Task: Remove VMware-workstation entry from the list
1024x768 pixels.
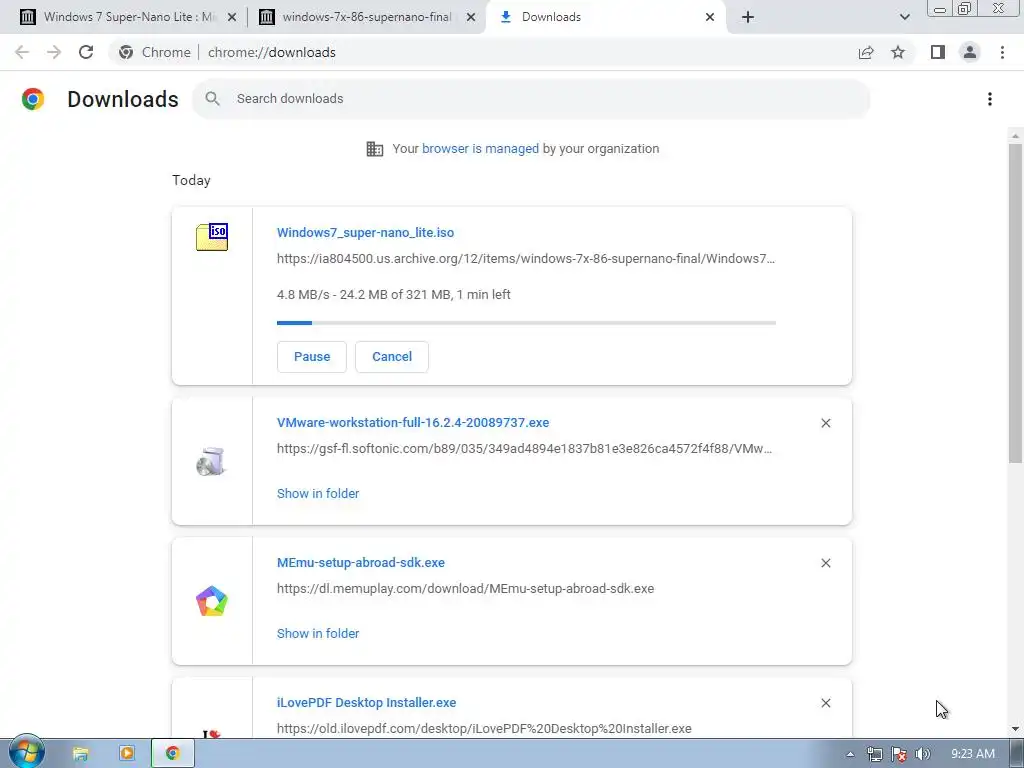Action: tap(825, 423)
